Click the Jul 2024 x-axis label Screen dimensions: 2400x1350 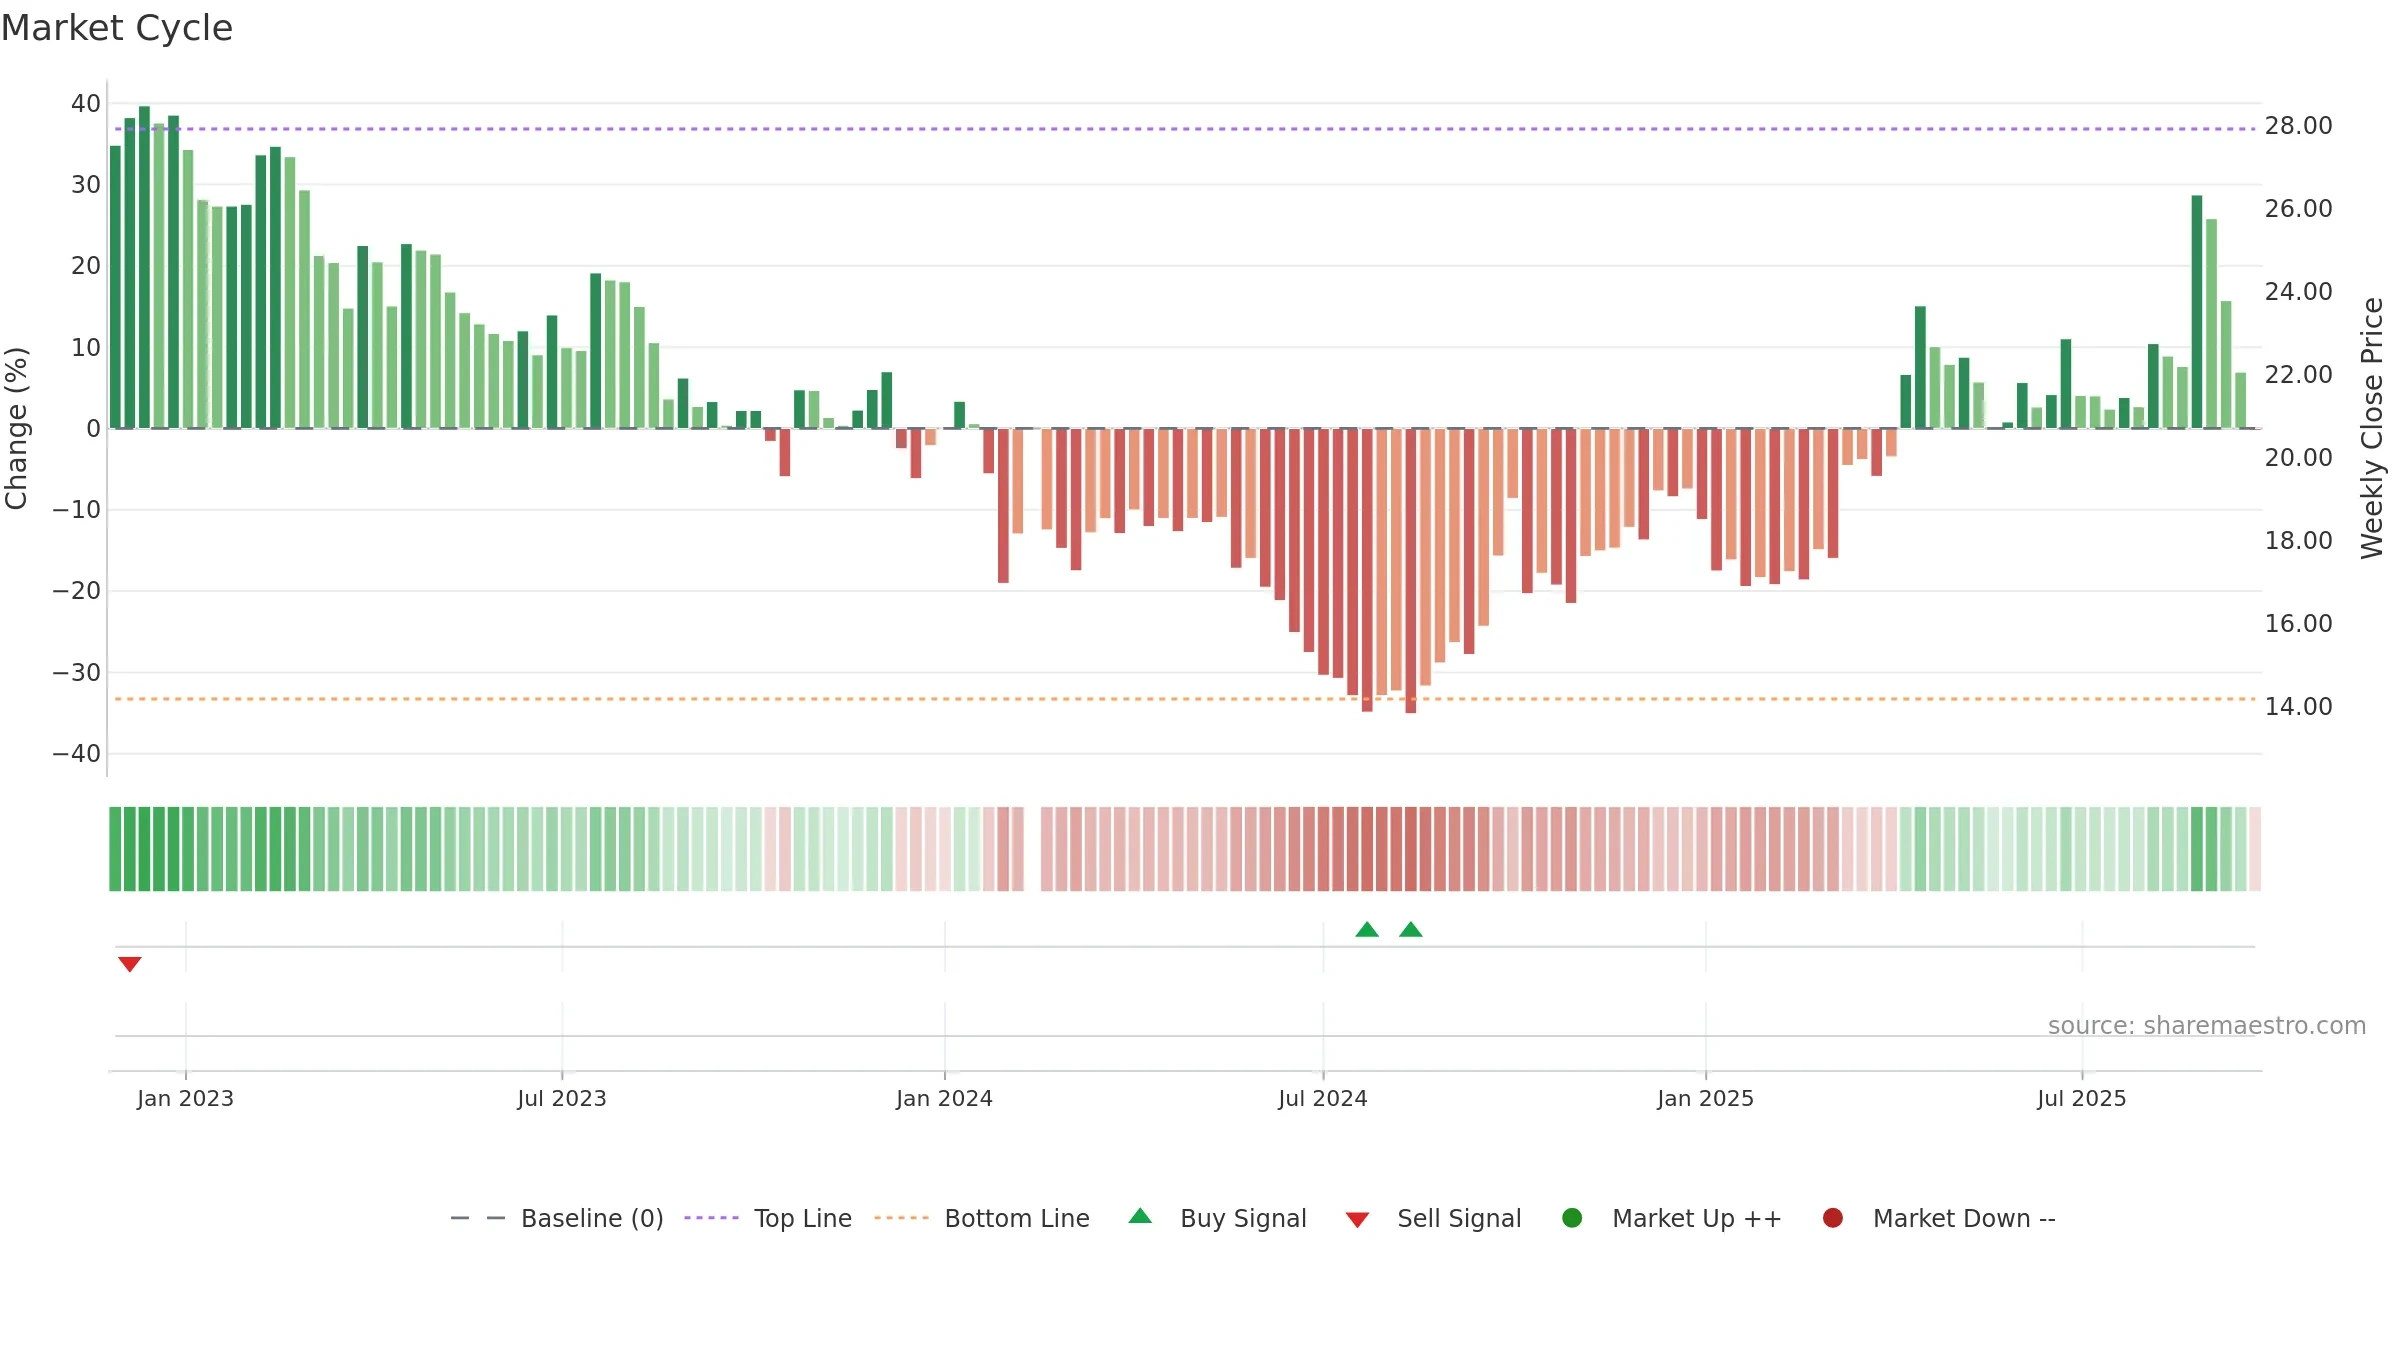coord(1323,1098)
